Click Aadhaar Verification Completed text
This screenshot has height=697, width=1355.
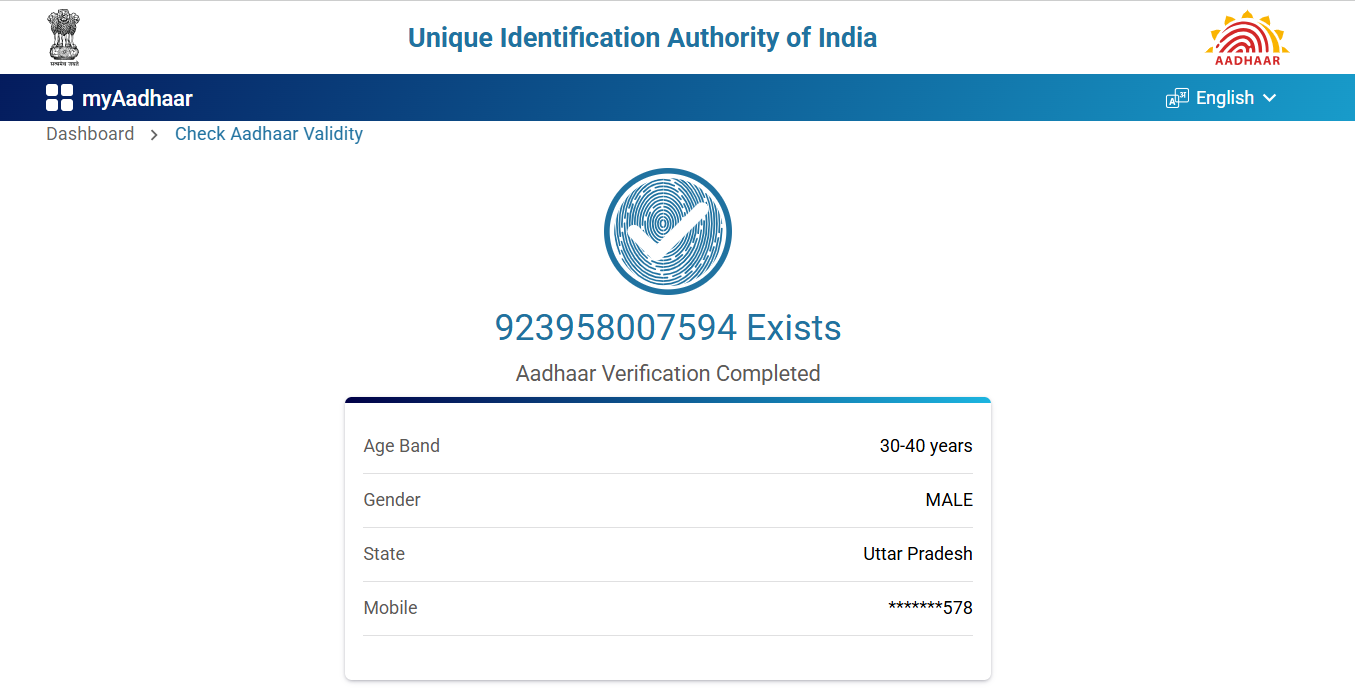click(x=668, y=374)
